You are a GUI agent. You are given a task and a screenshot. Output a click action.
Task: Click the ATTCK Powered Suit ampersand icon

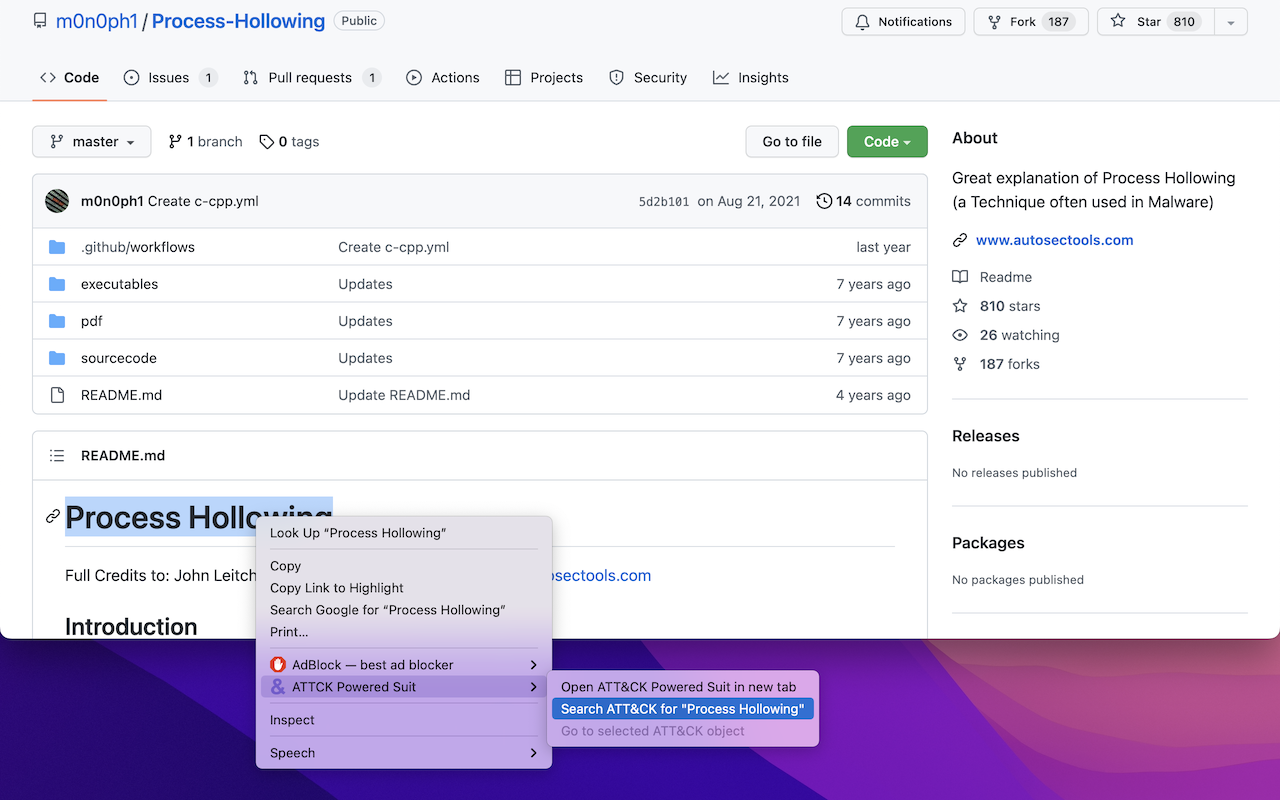tap(278, 687)
